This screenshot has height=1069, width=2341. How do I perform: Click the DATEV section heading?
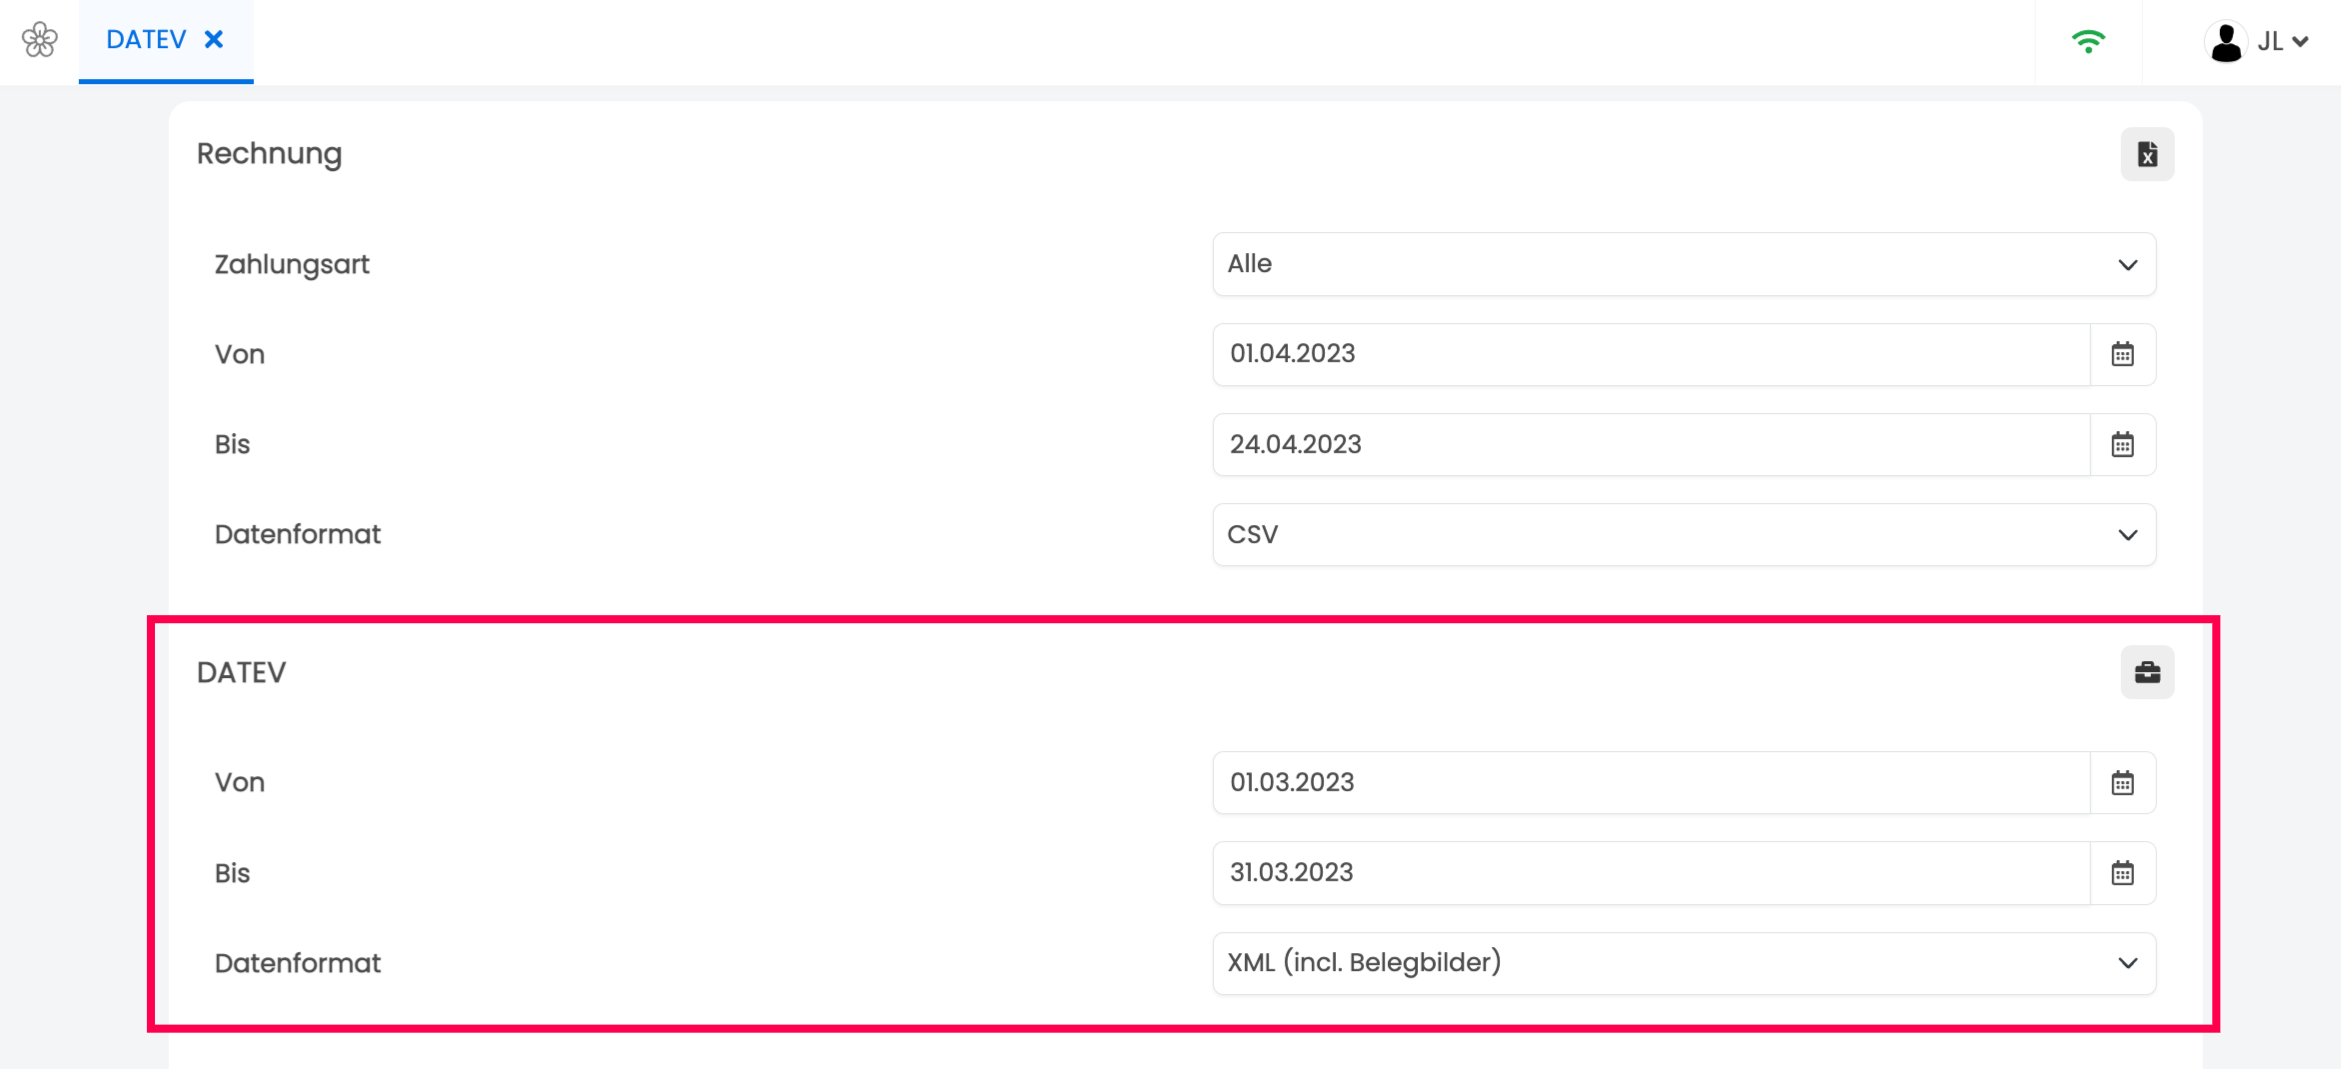click(x=241, y=672)
